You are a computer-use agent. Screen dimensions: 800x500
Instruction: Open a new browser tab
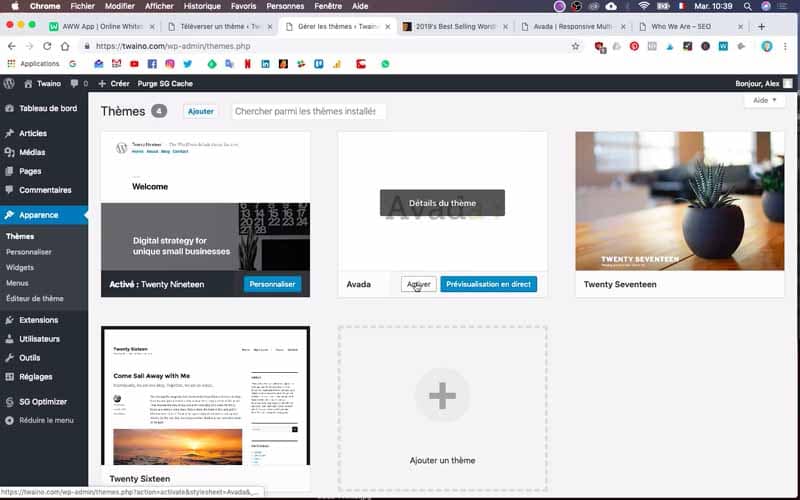tap(762, 27)
